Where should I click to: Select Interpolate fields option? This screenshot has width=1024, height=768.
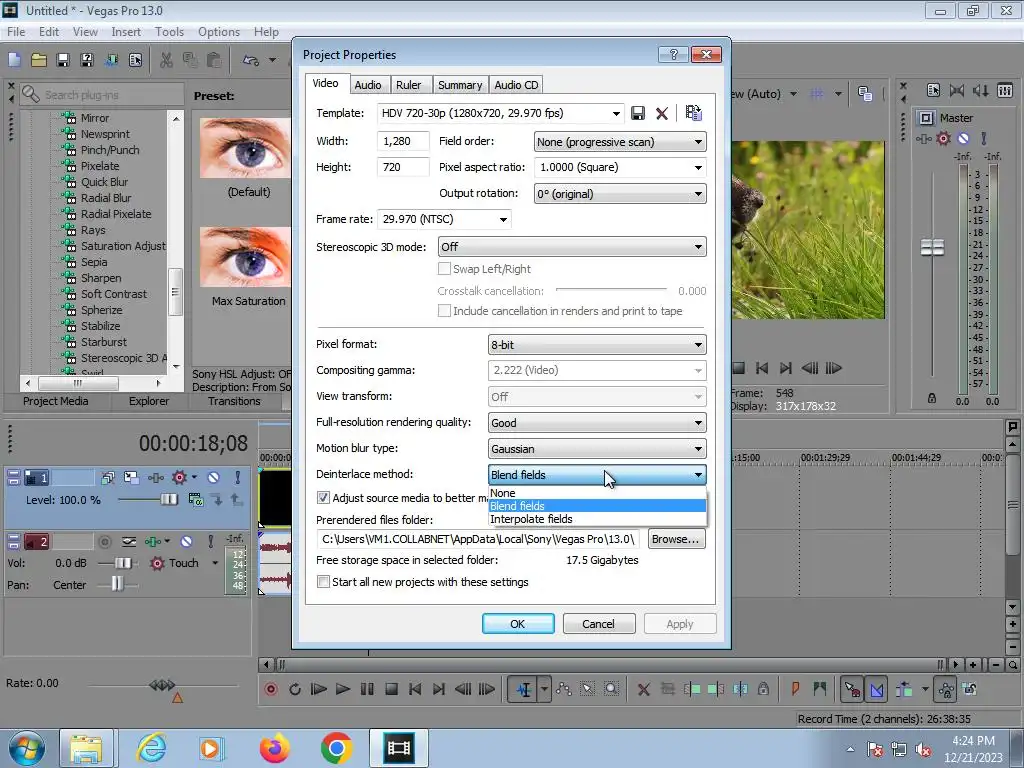(x=597, y=519)
